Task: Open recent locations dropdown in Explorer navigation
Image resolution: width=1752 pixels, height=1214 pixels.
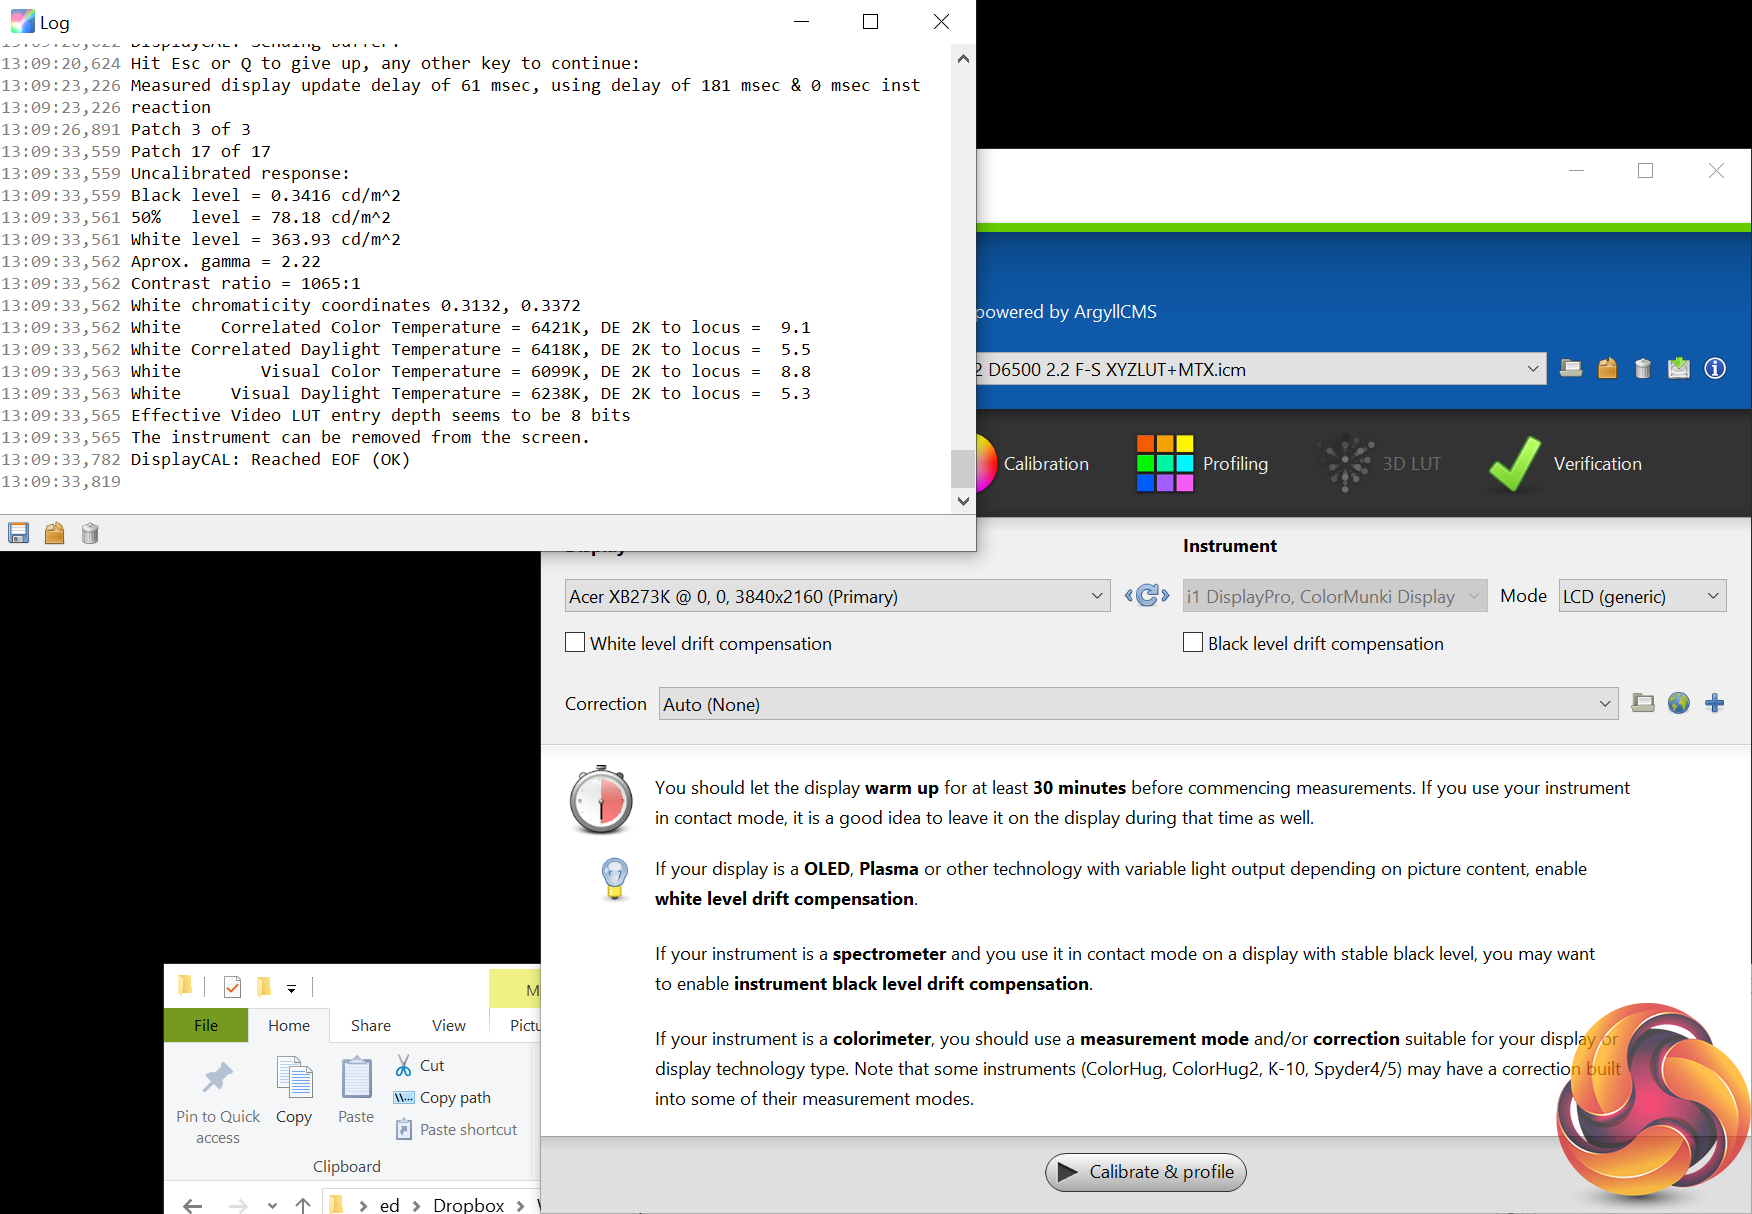Action: 272,1206
